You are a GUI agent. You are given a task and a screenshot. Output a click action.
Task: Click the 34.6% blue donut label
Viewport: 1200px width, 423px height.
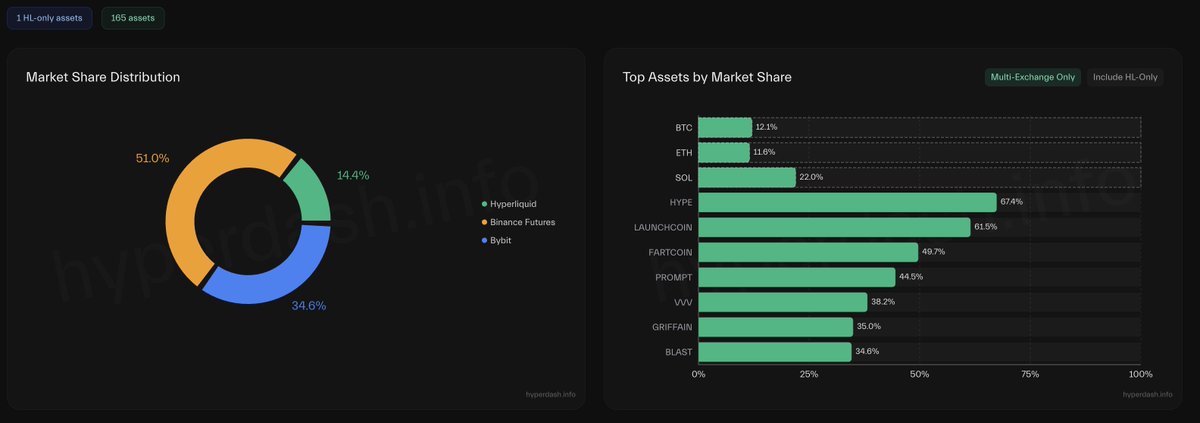click(309, 305)
